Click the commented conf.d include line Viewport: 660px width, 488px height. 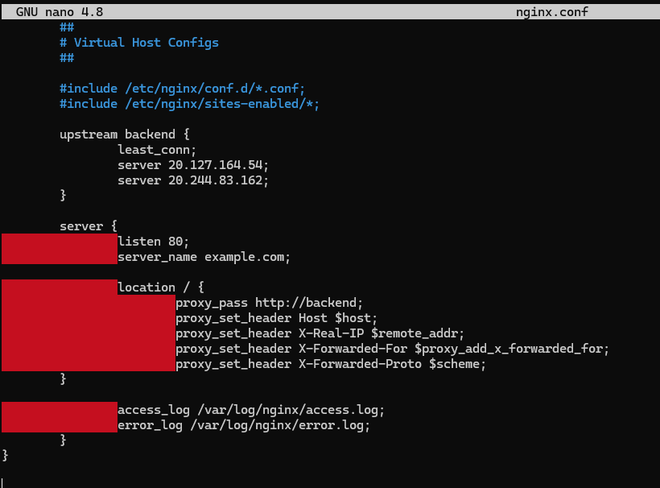click(x=182, y=89)
